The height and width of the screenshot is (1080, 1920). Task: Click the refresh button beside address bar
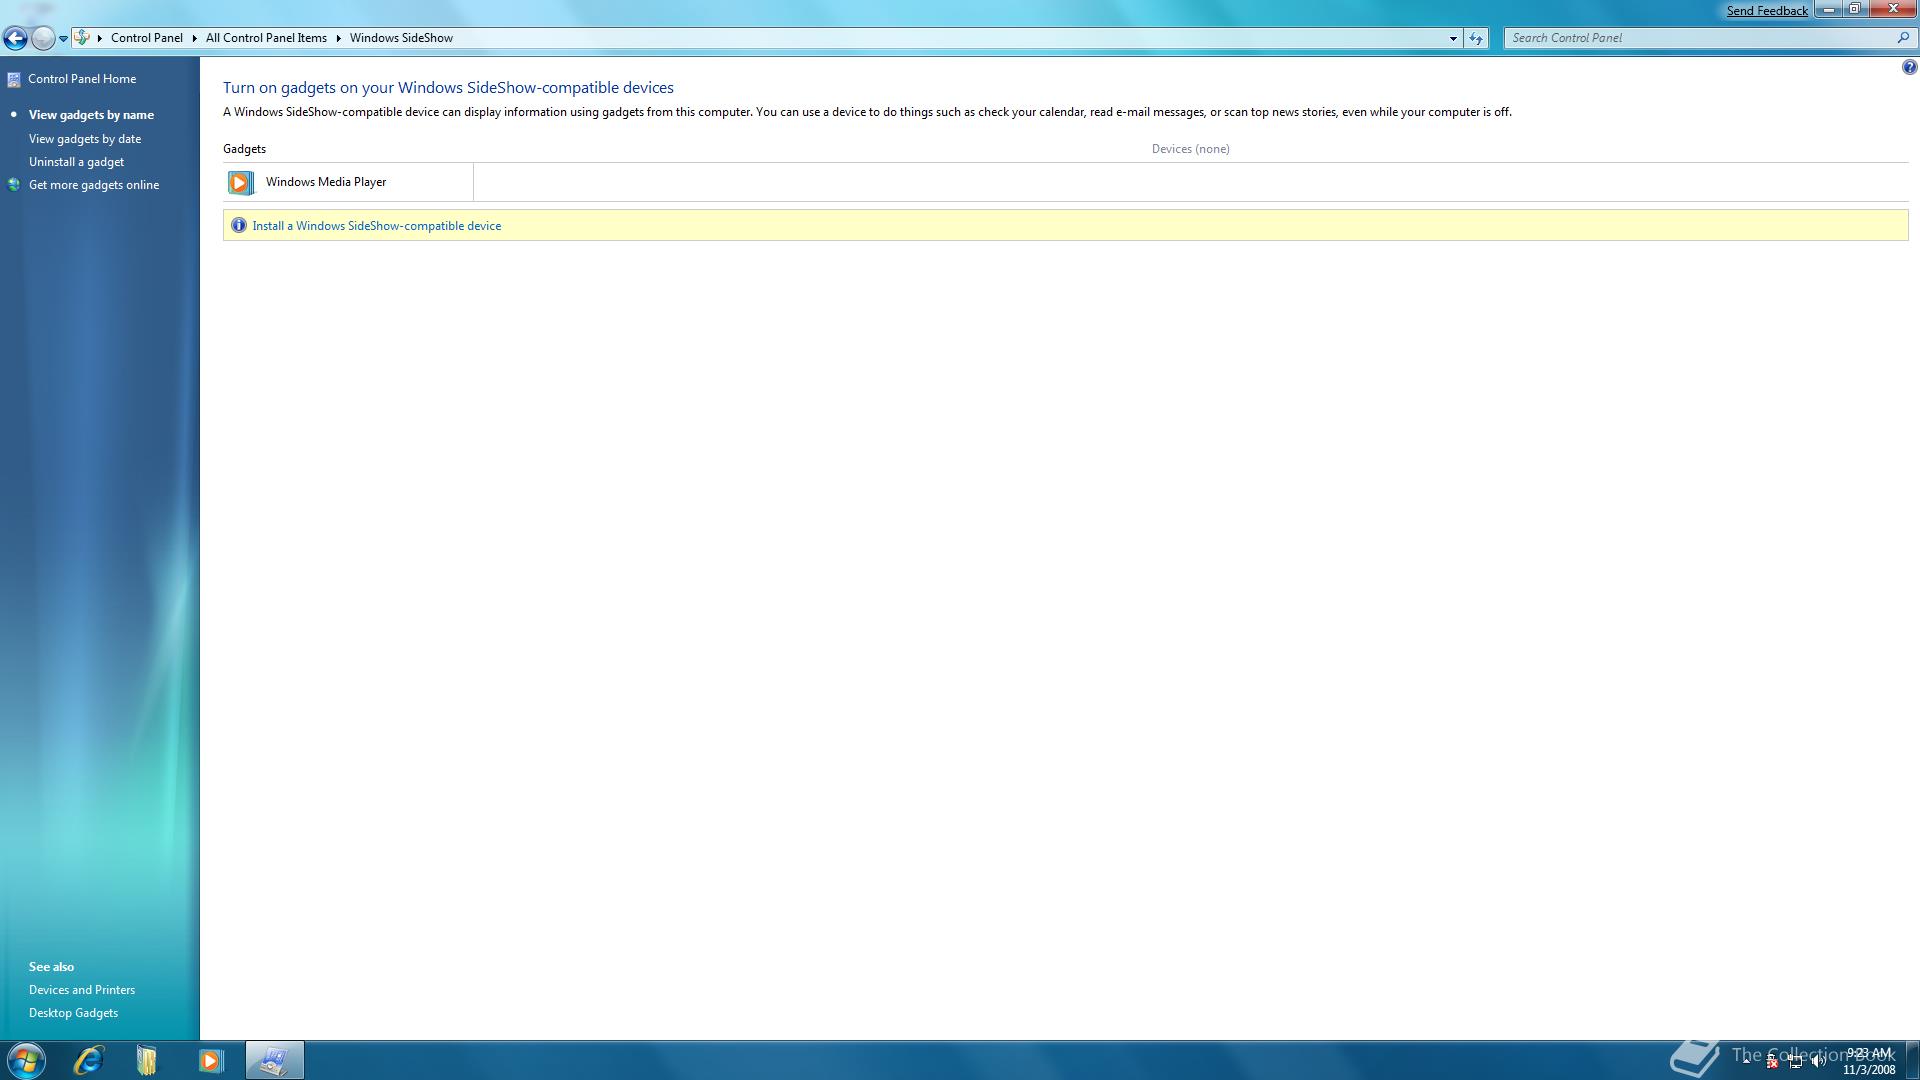point(1476,38)
